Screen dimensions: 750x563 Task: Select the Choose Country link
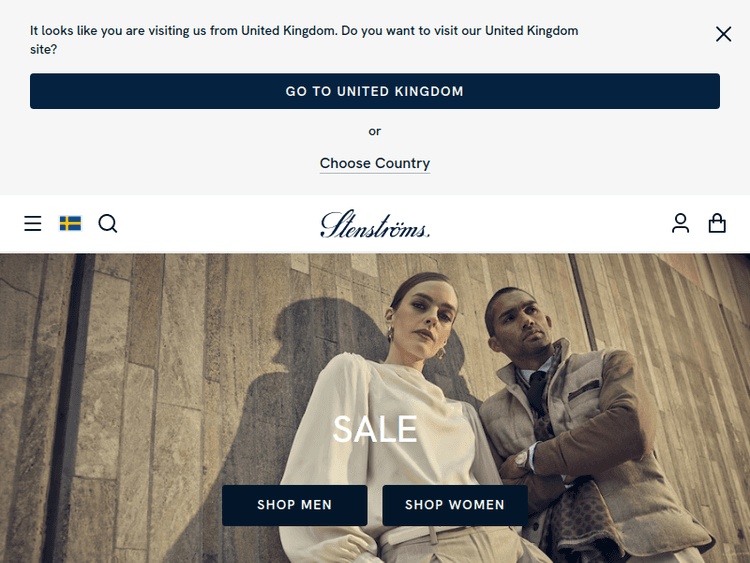(x=375, y=163)
